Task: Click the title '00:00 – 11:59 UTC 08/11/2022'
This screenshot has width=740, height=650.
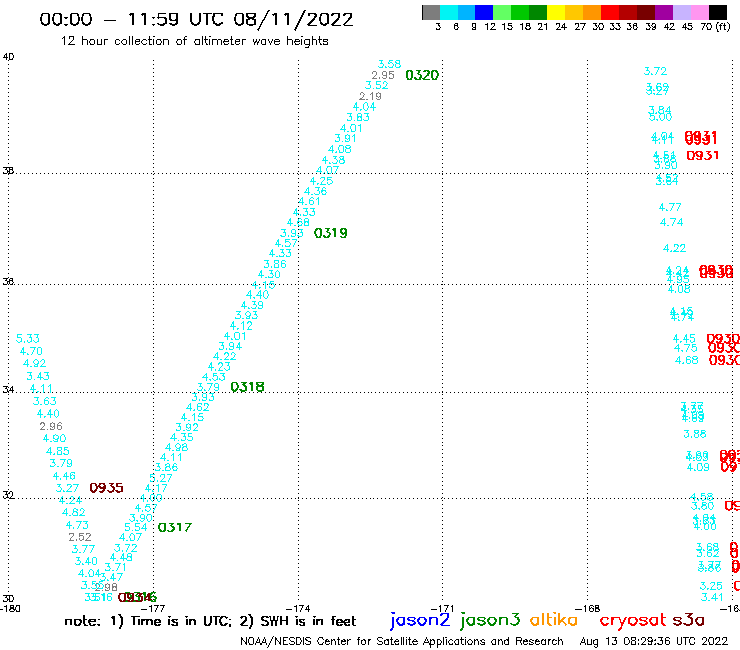Action: tap(196, 19)
